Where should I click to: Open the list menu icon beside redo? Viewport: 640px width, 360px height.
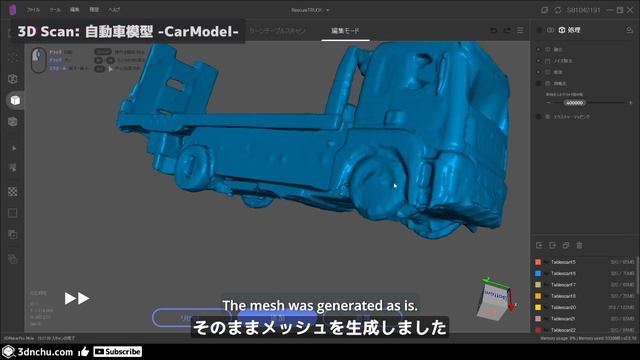[520, 31]
